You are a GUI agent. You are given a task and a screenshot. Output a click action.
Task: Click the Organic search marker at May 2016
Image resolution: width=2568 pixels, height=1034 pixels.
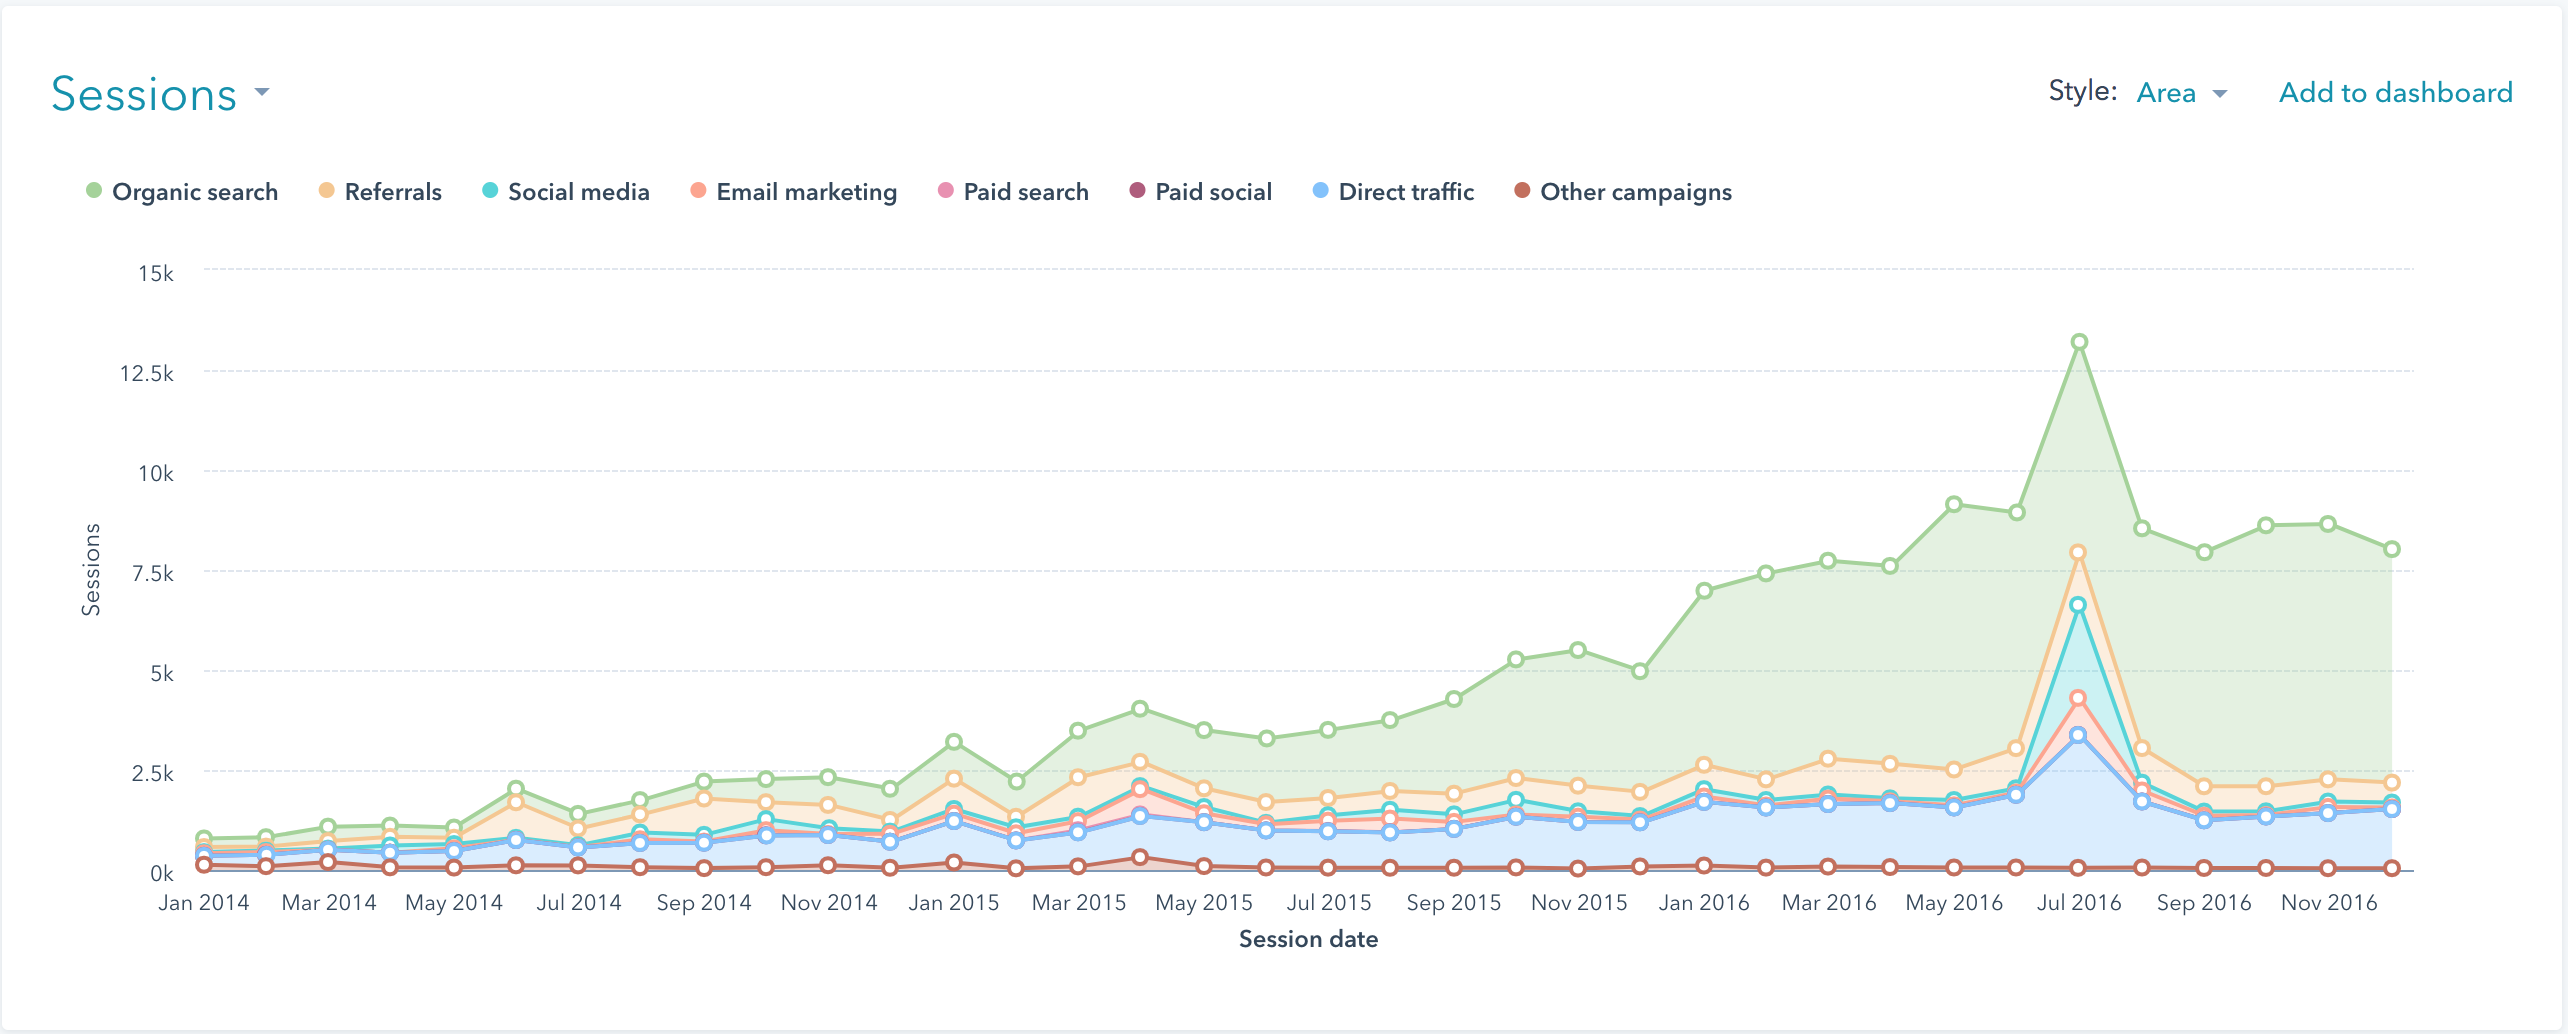pos(1954,504)
